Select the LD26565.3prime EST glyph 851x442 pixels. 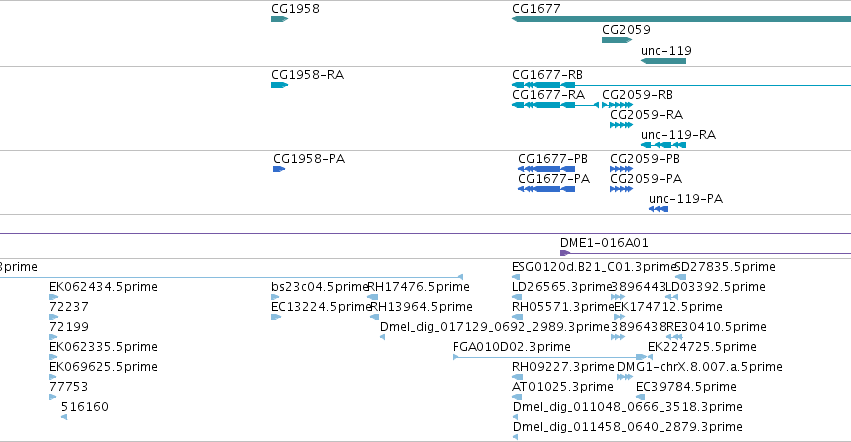coord(517,297)
